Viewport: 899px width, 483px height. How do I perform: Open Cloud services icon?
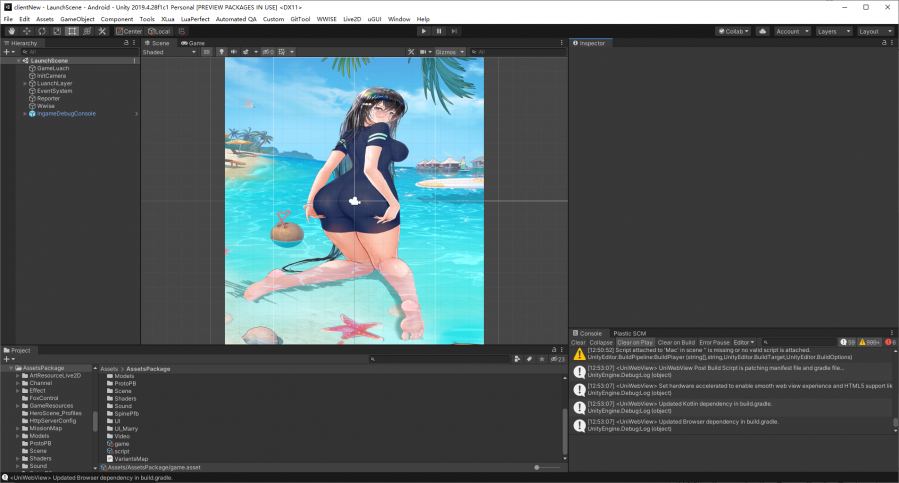[x=763, y=31]
